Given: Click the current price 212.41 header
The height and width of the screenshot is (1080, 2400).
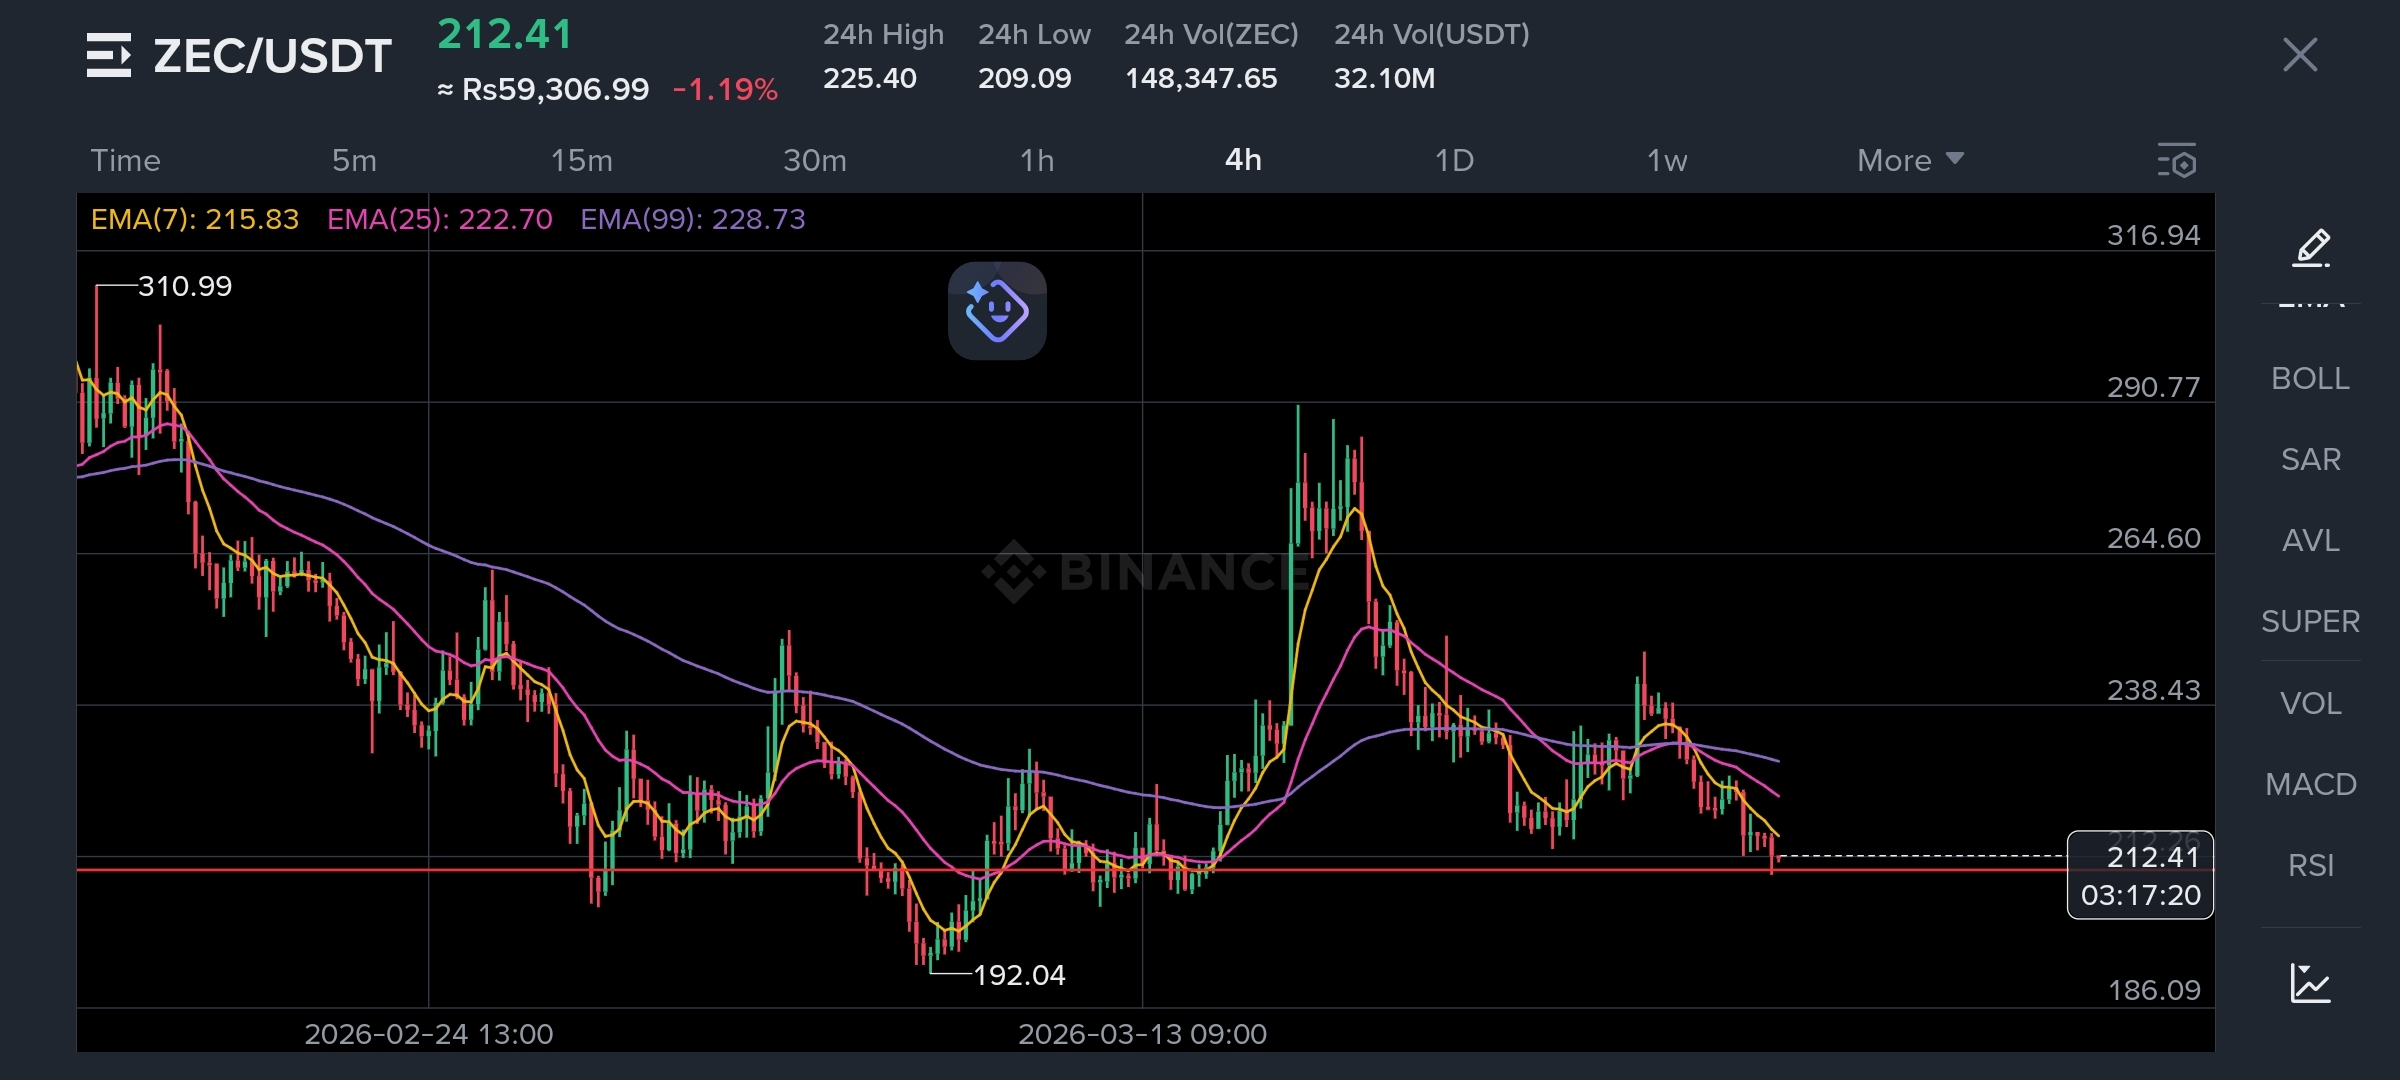Looking at the screenshot, I should 505,35.
